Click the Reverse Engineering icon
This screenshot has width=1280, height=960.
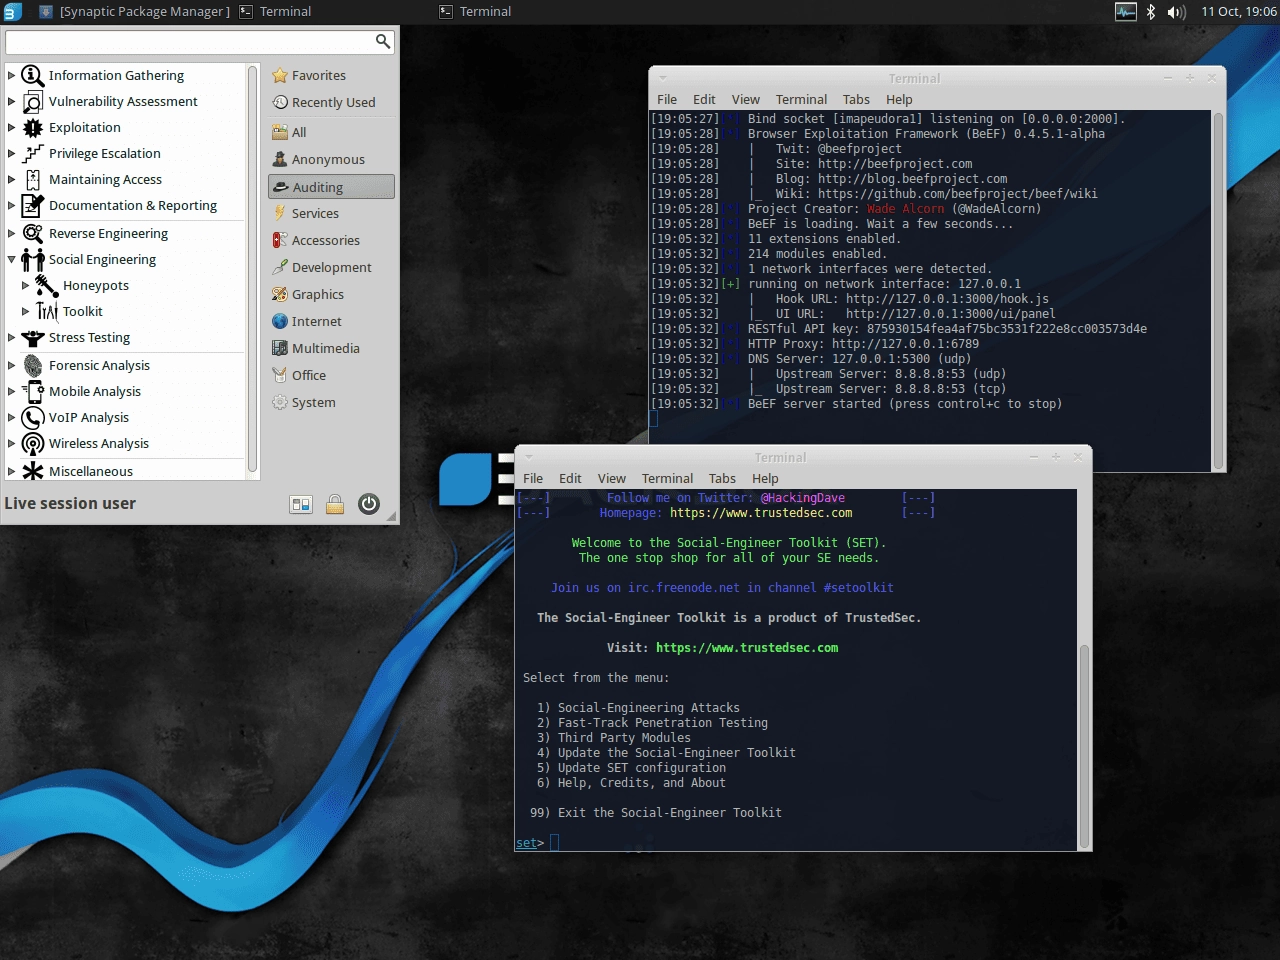click(x=32, y=233)
